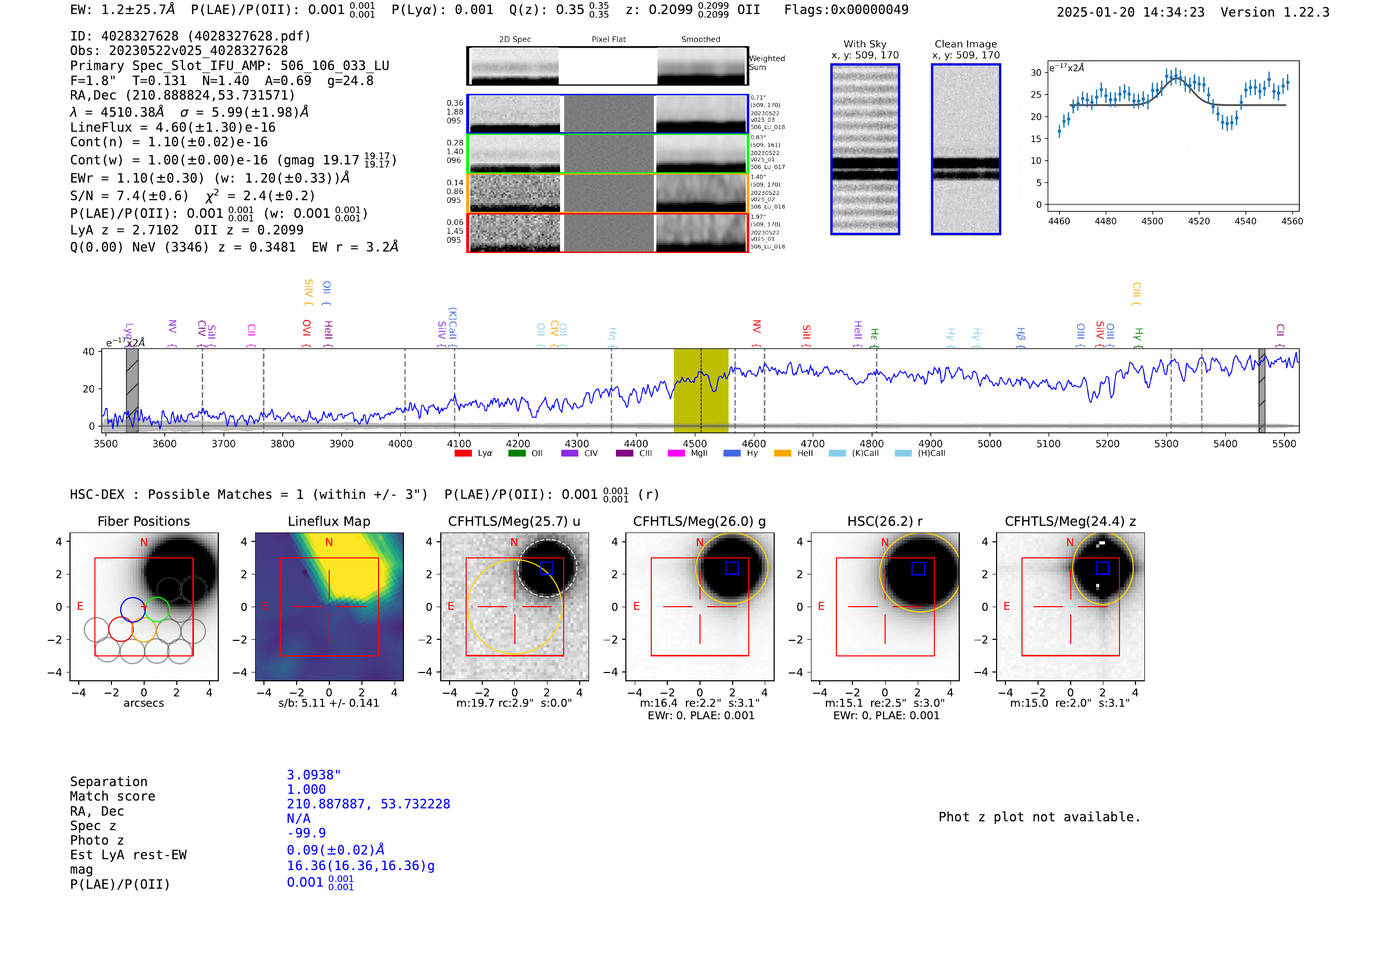The width and height of the screenshot is (1400, 953).
Task: Select the (H)CaII legend swatch
Action: pos(903,453)
